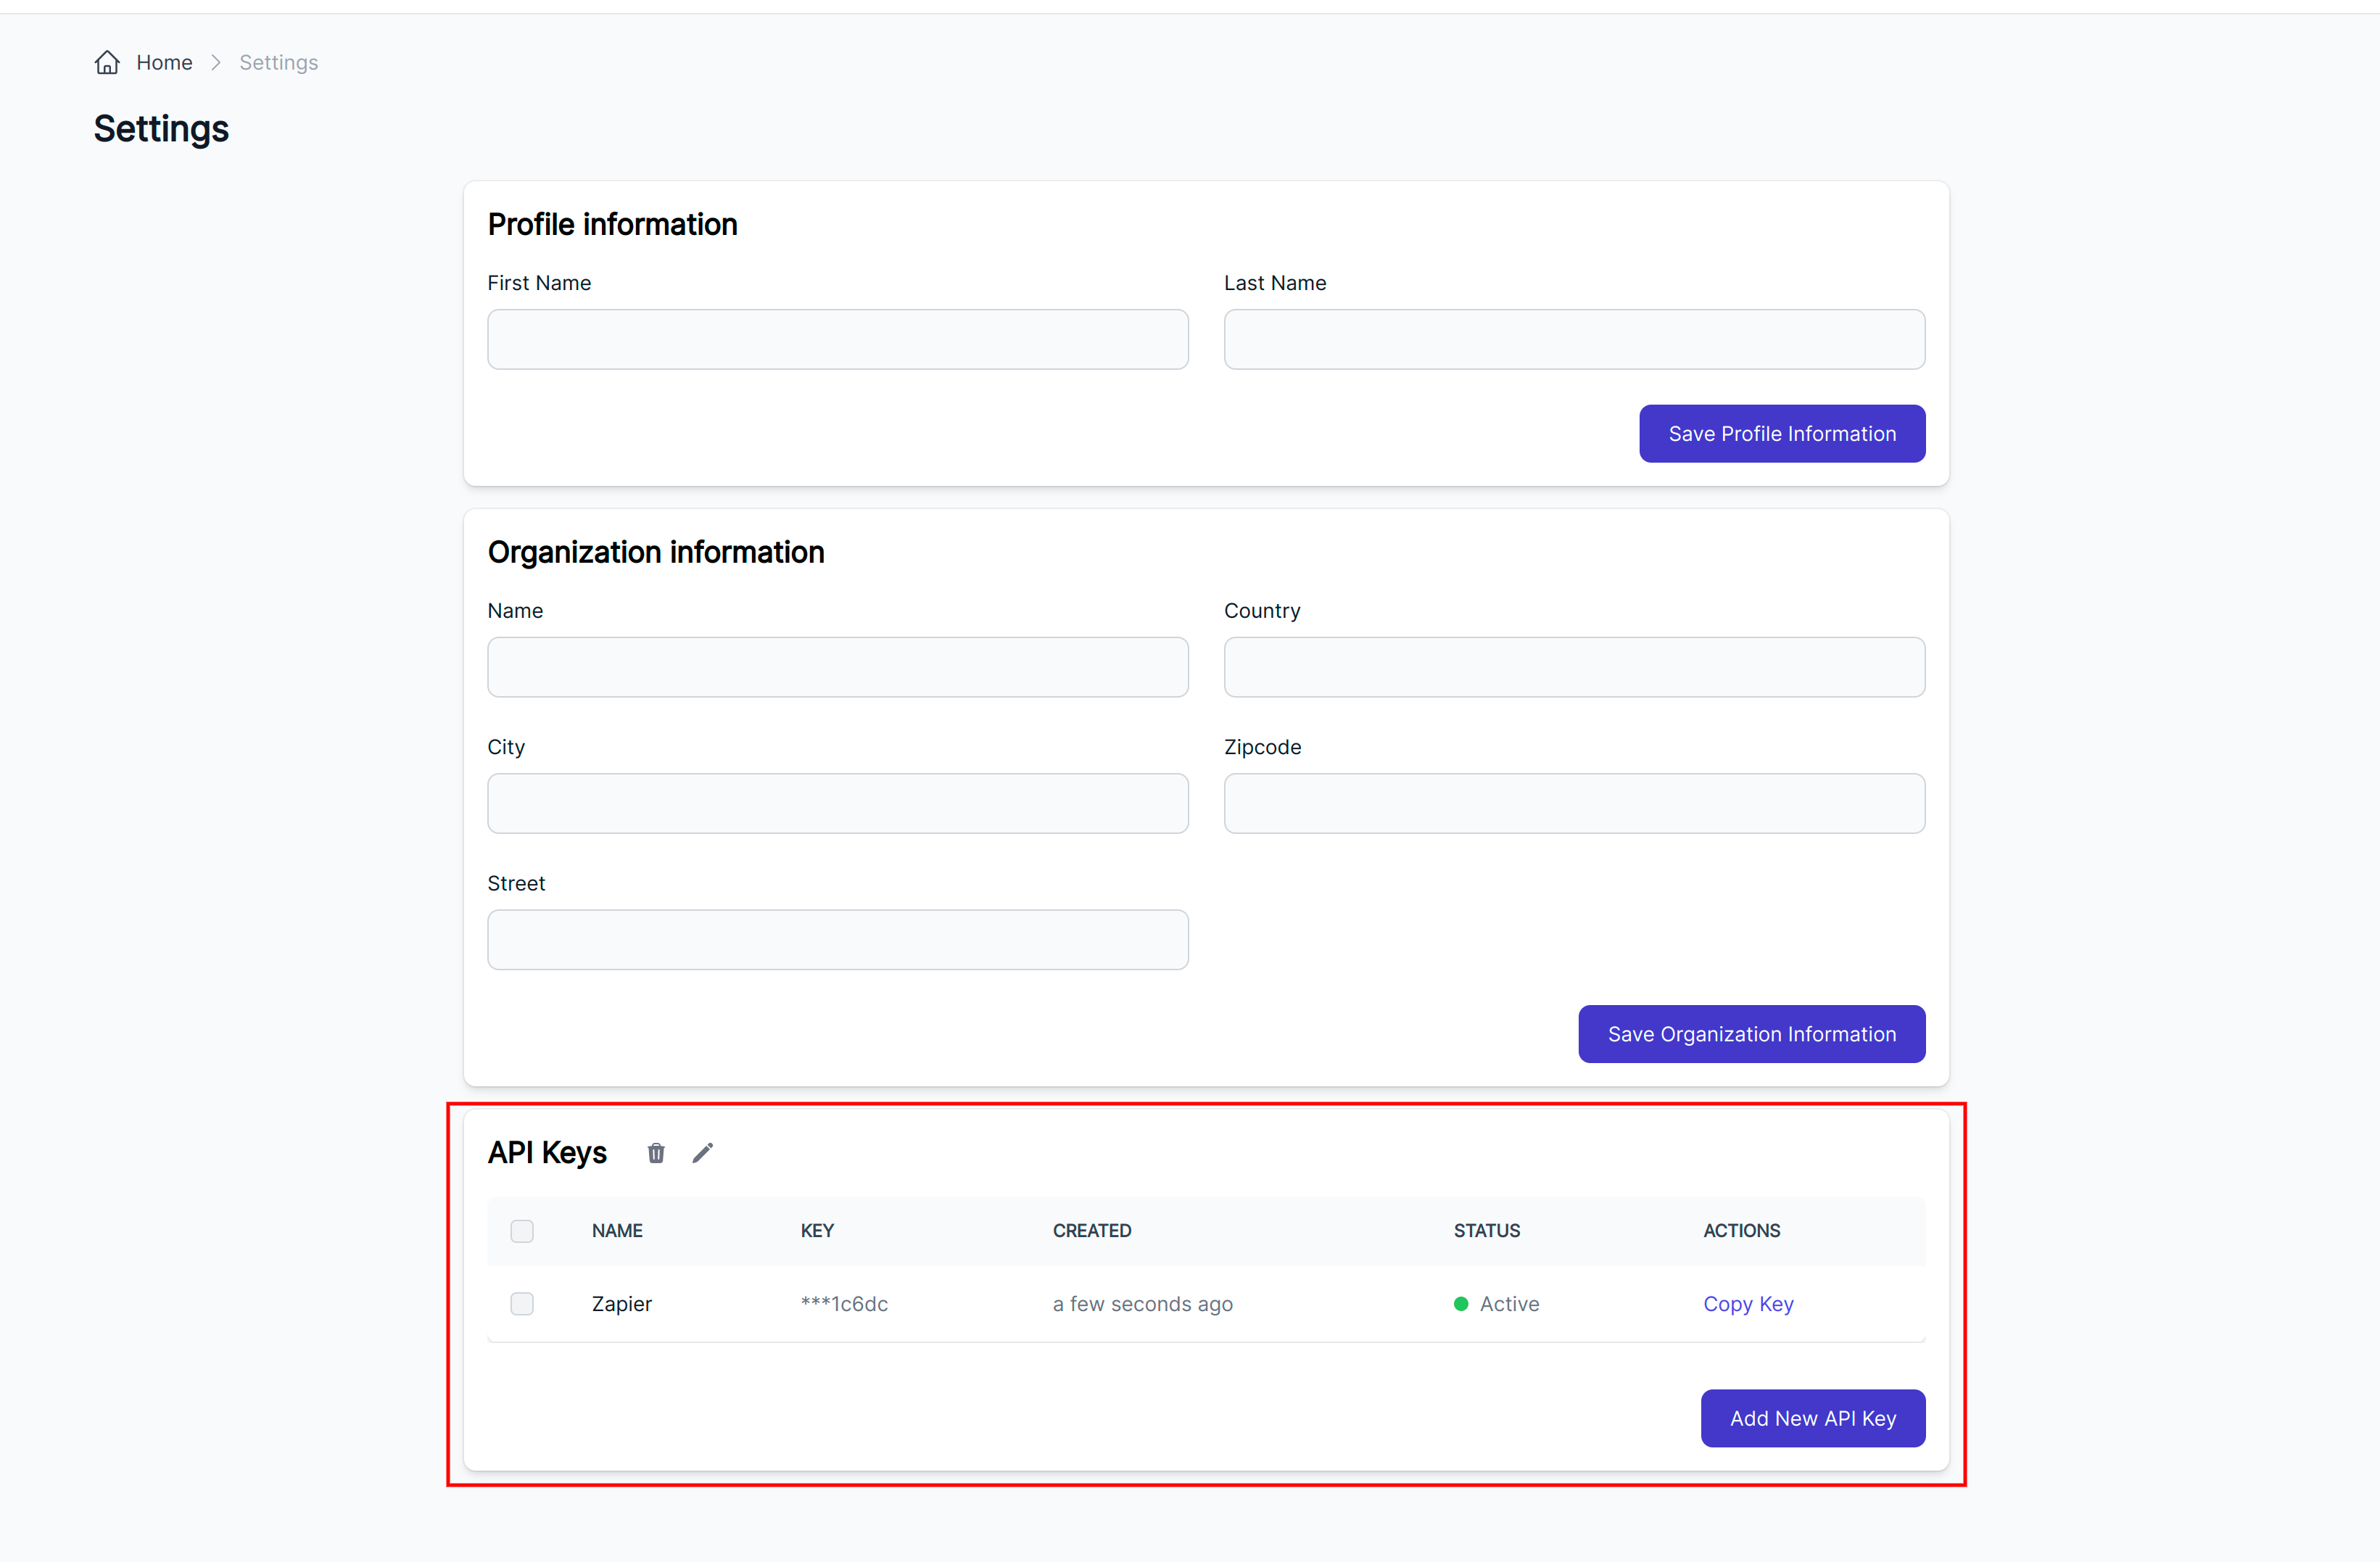Screen dimensions: 2380x1562
Task: Click the organization Name input field
Action: coord(837,667)
